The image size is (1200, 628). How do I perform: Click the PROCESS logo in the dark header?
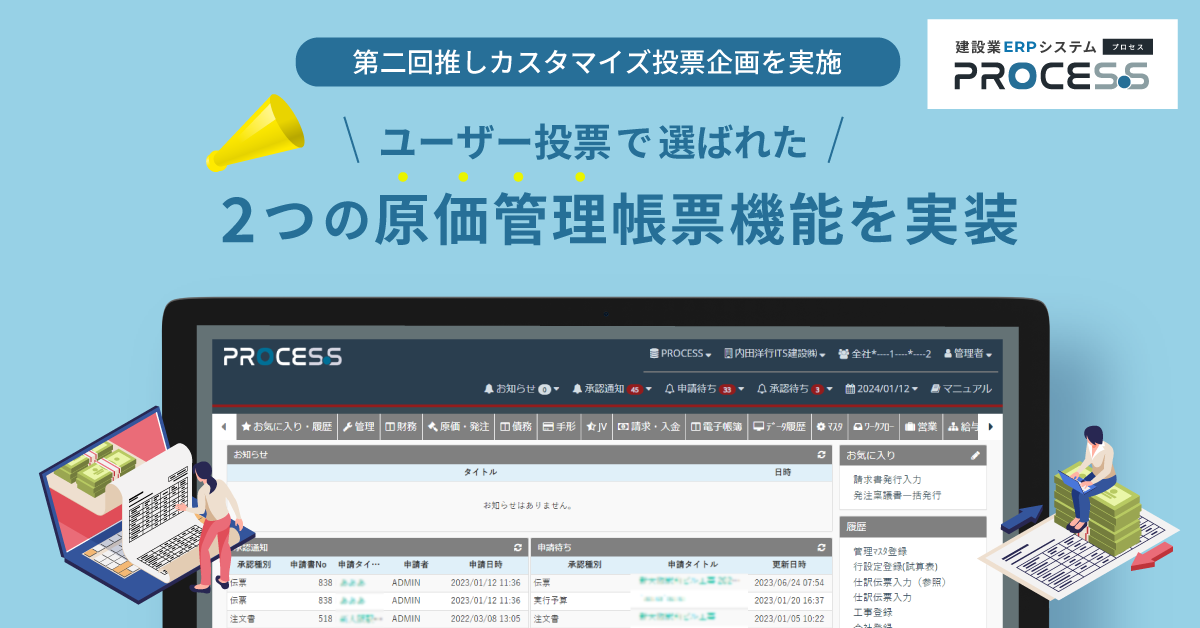tap(282, 356)
